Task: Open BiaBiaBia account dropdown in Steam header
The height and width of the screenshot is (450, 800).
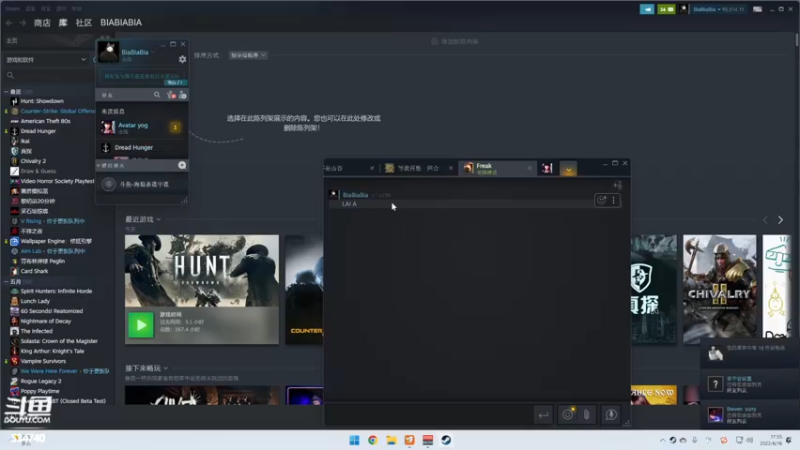Action: pos(719,9)
